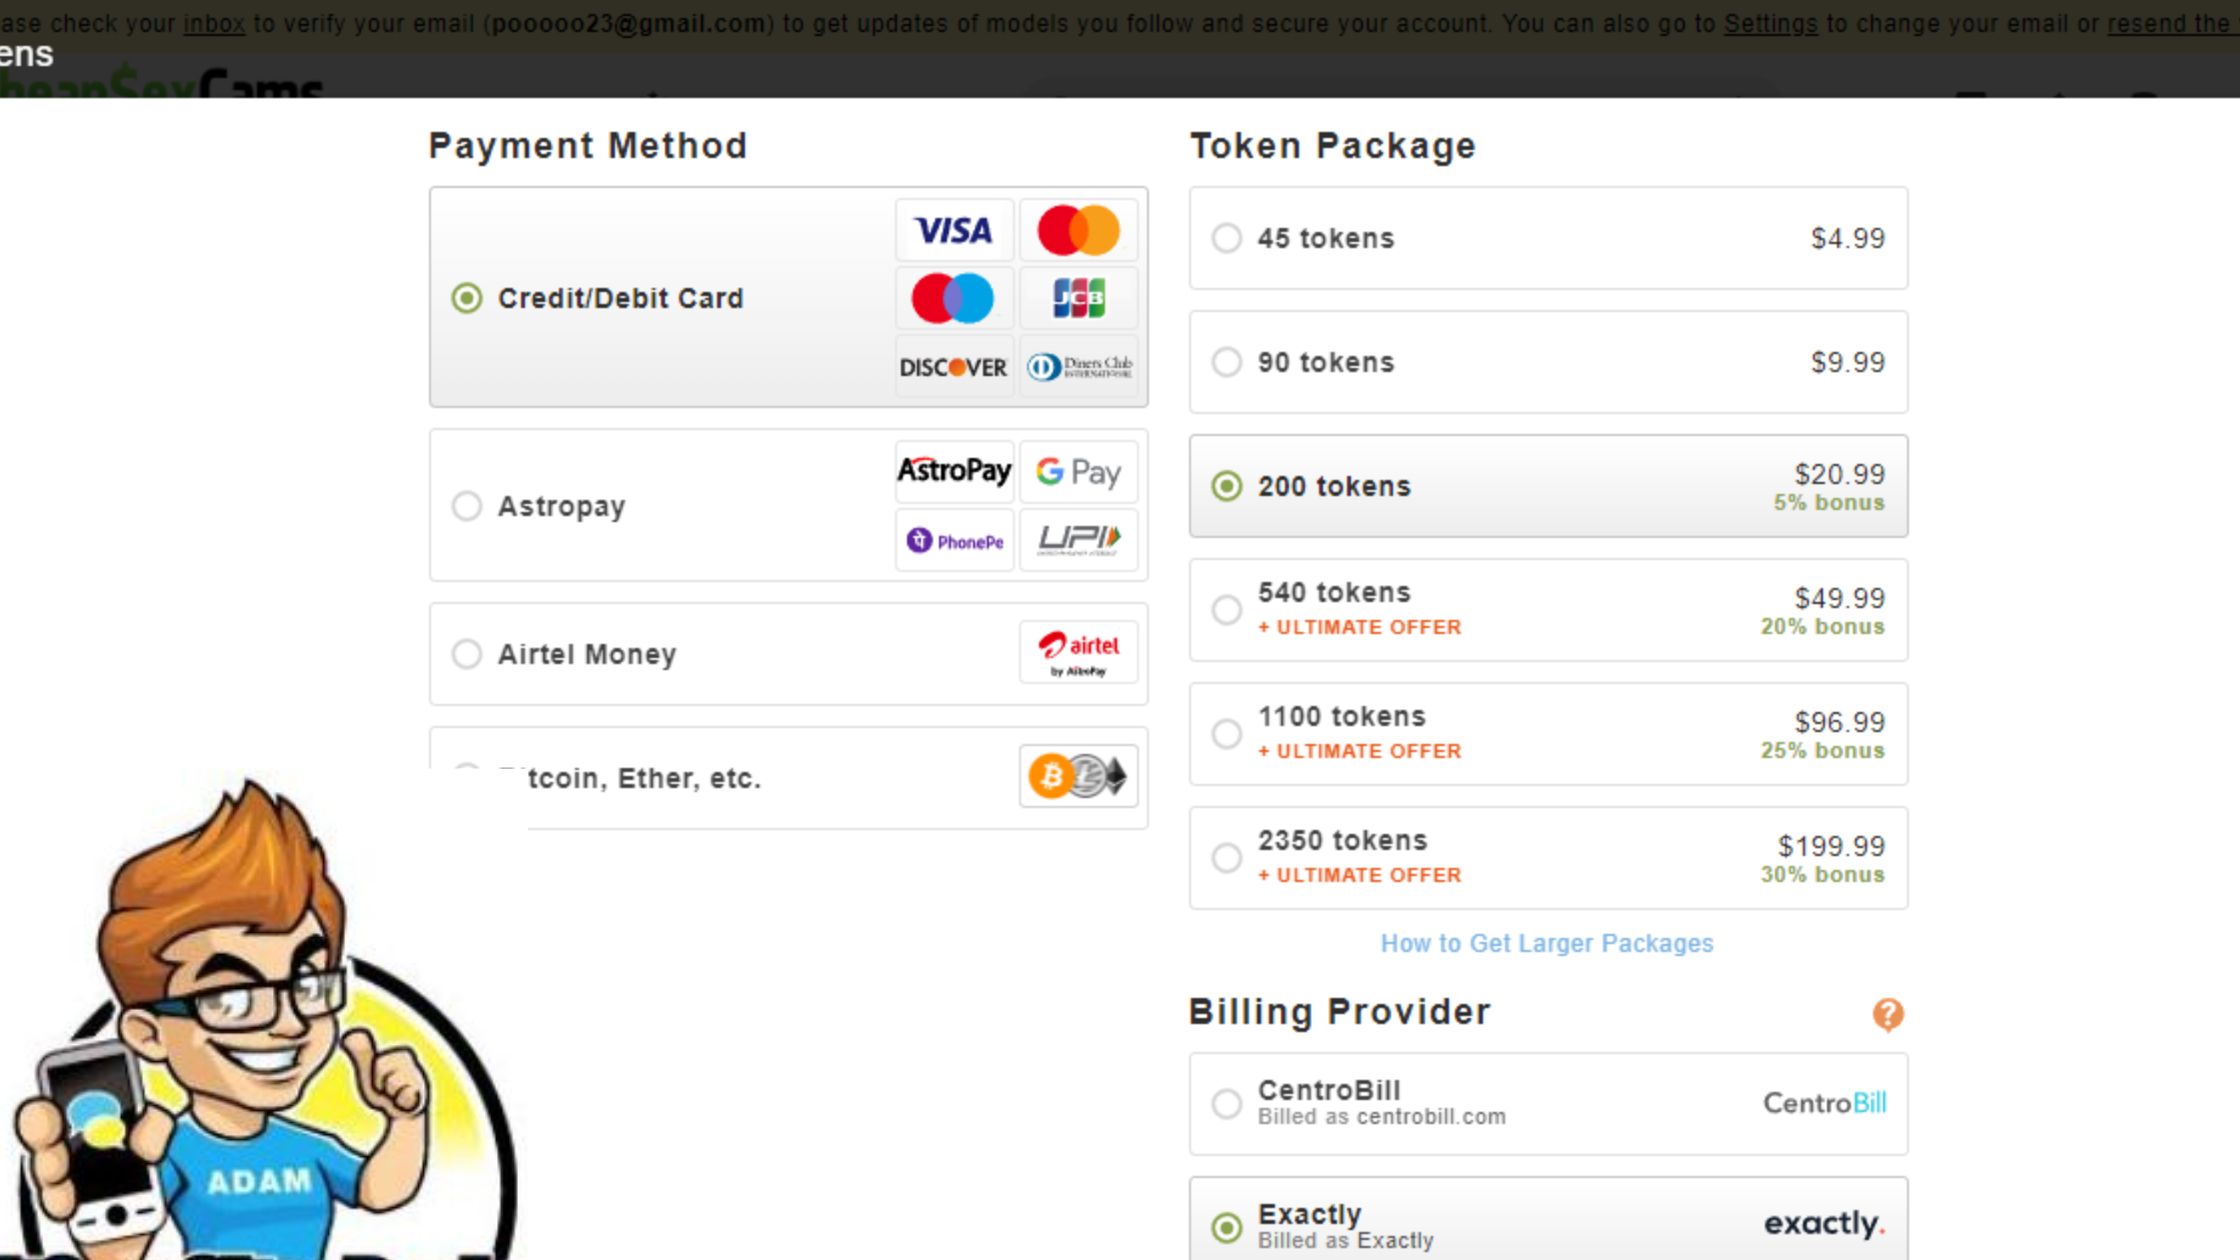The height and width of the screenshot is (1260, 2240).
Task: Choose the 1100 tokens package
Action: point(1548,734)
